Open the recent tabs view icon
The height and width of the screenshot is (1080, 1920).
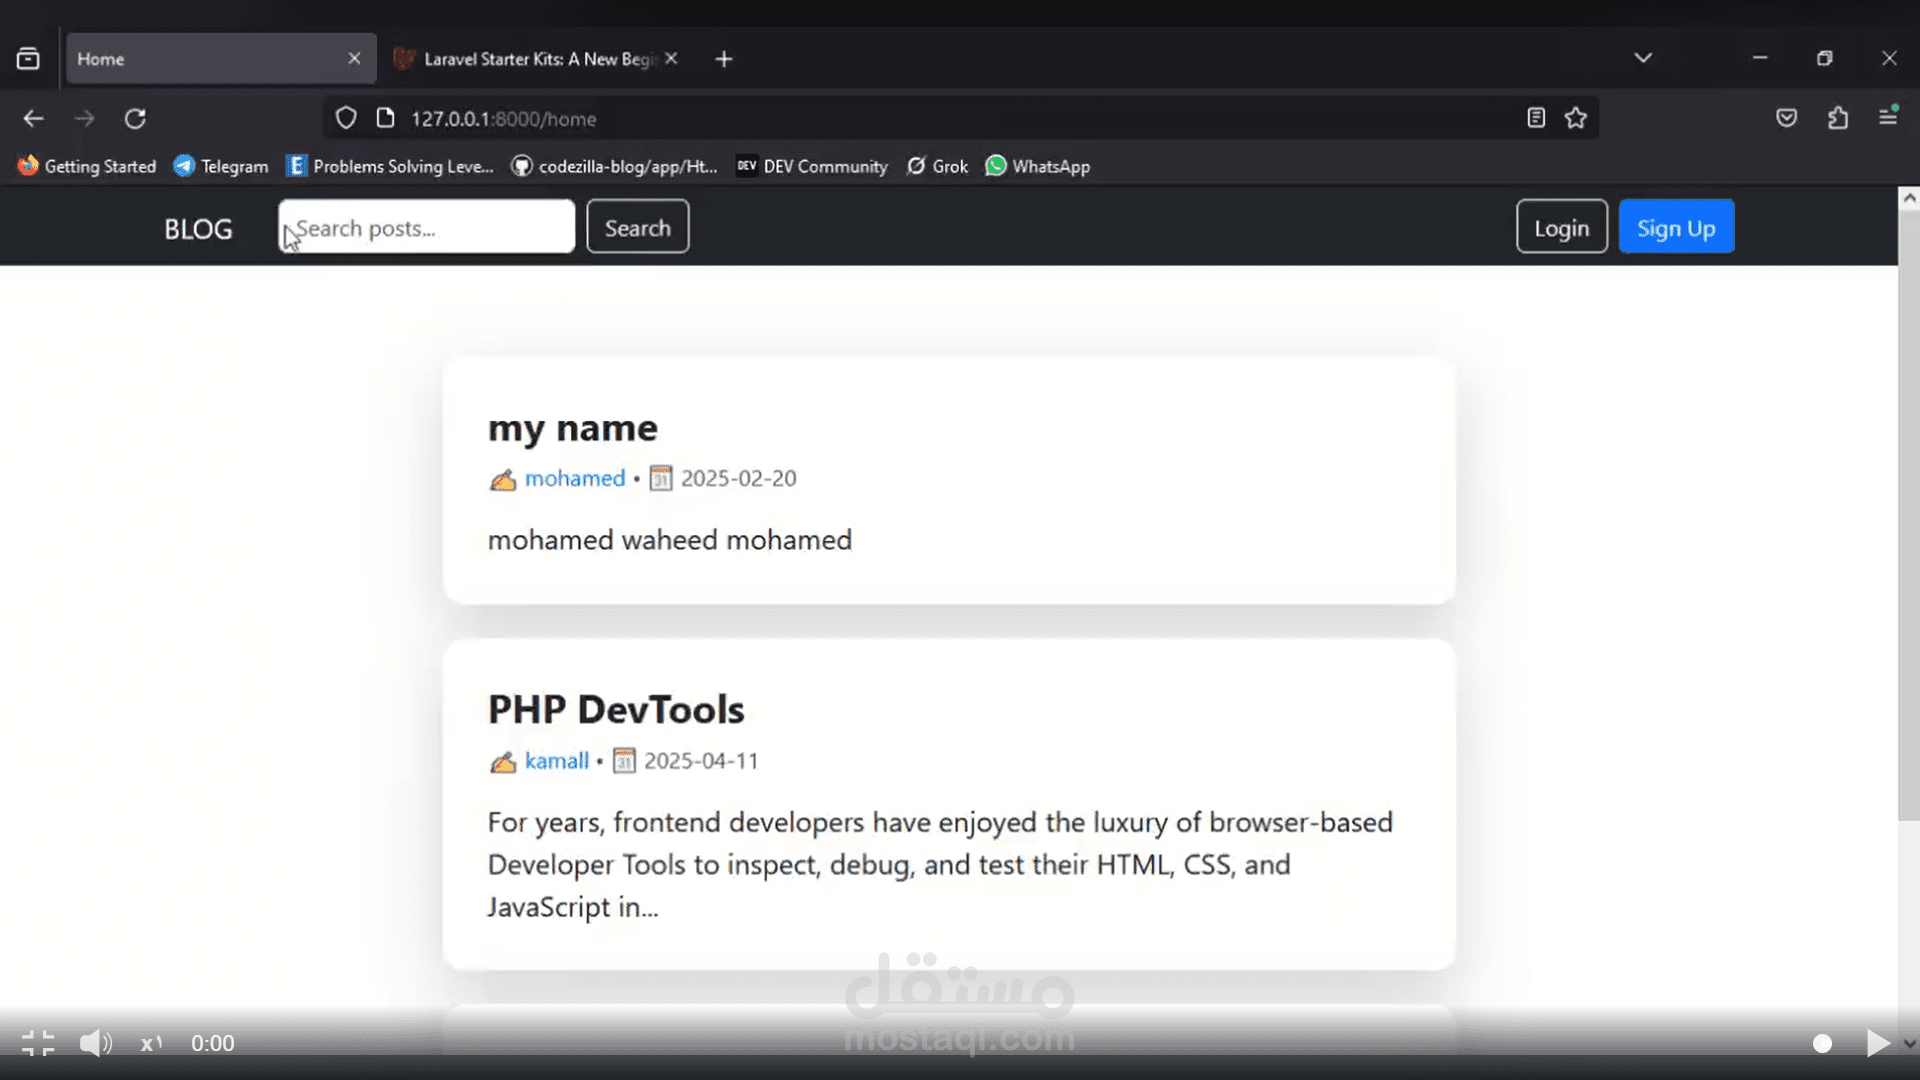28,59
